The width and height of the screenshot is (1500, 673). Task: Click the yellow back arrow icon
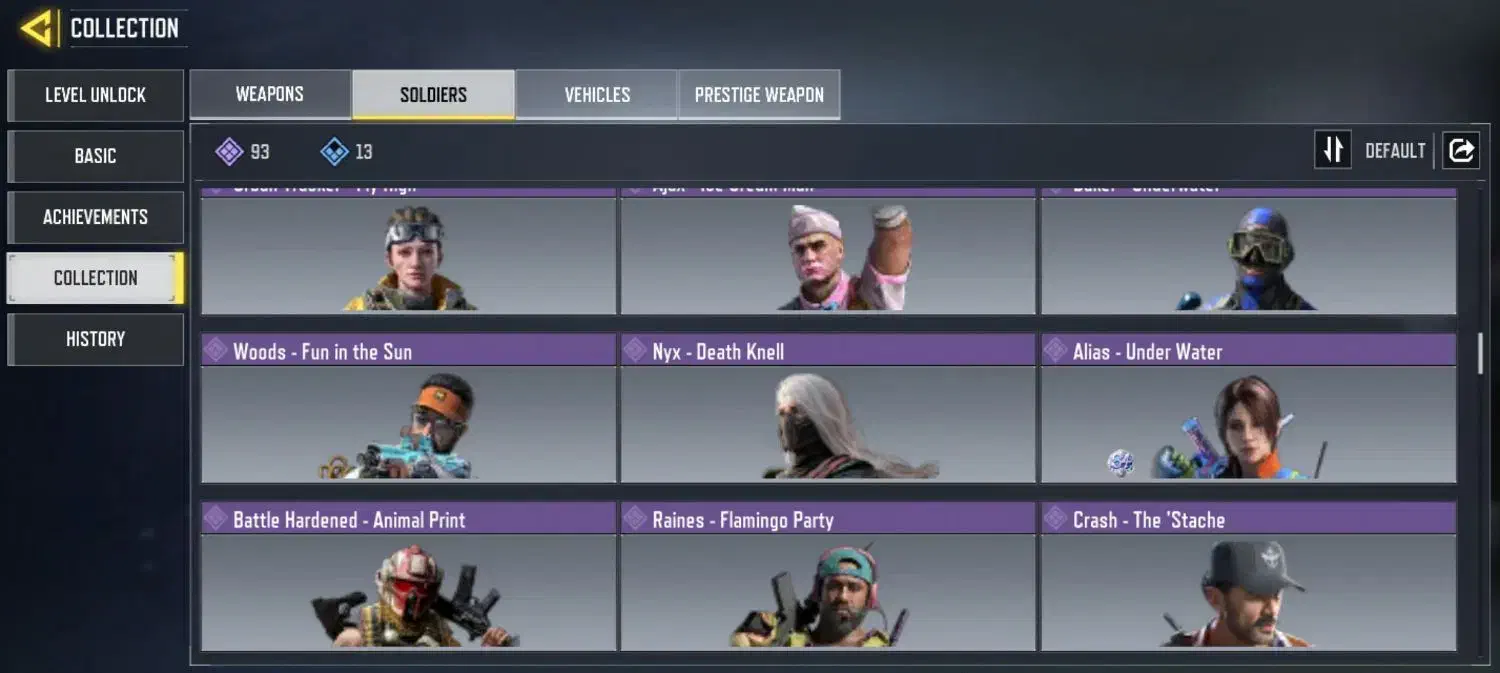37,28
